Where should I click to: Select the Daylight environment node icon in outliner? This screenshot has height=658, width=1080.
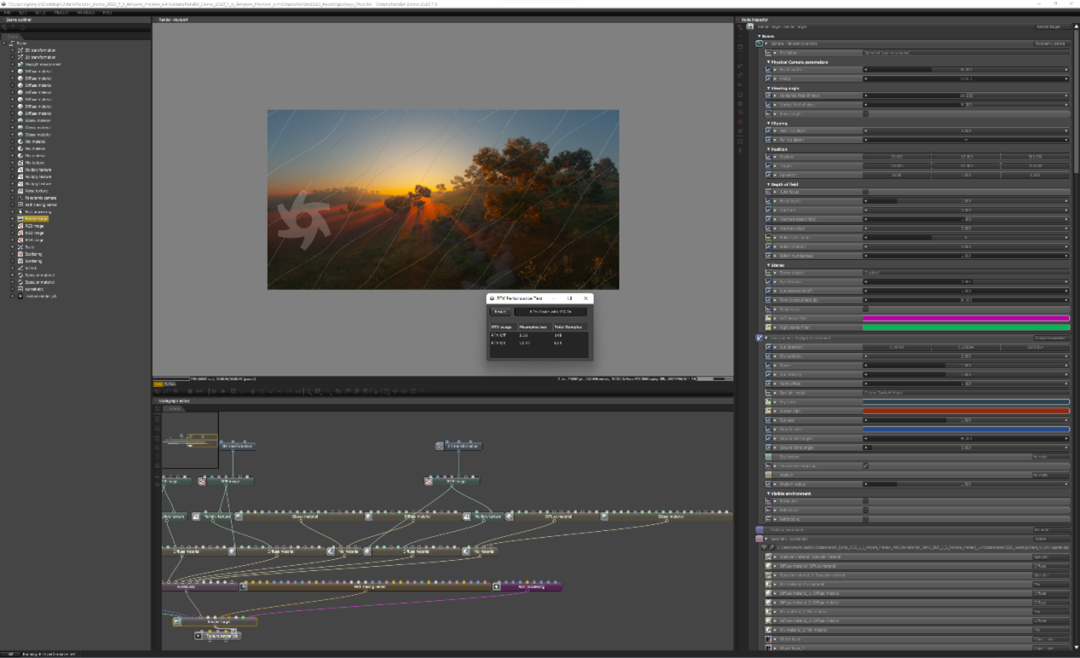click(x=19, y=64)
